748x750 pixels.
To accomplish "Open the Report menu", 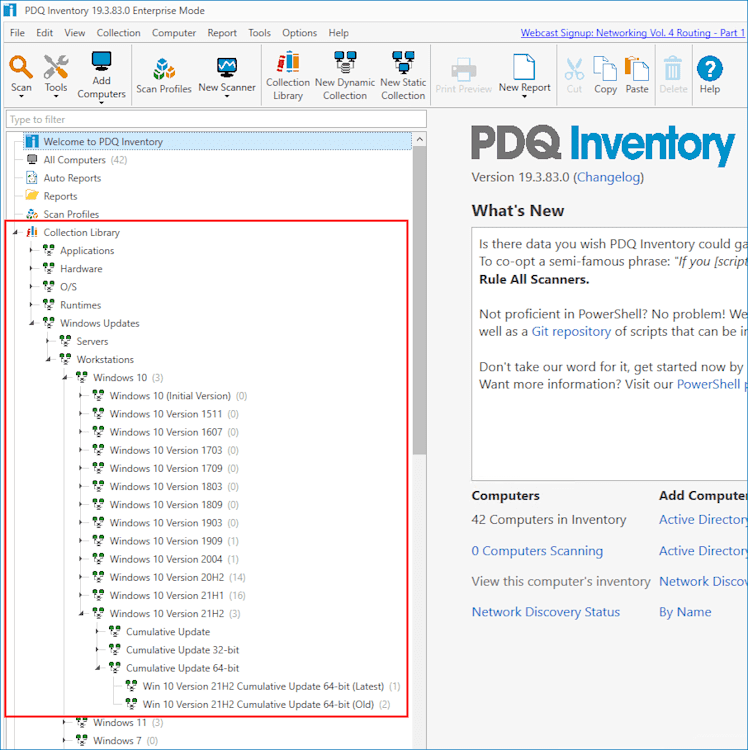I will (x=222, y=33).
